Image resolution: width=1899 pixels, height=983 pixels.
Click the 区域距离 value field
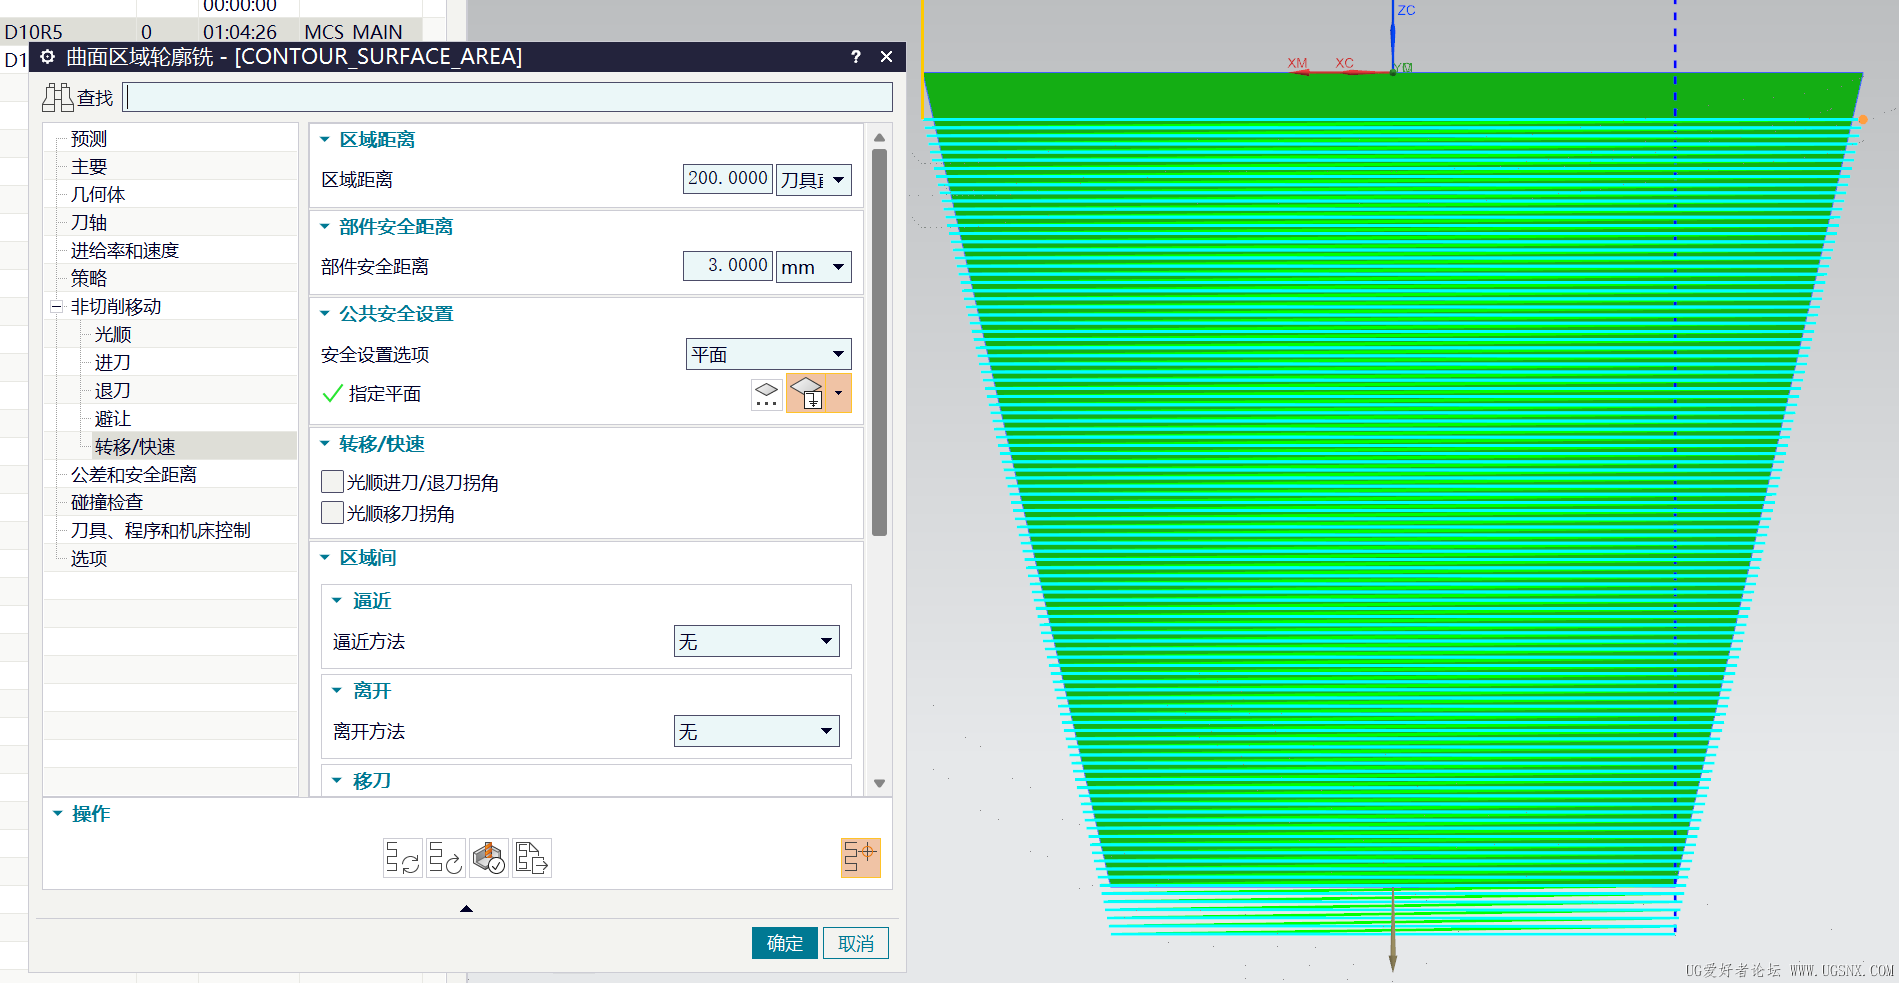(x=728, y=179)
